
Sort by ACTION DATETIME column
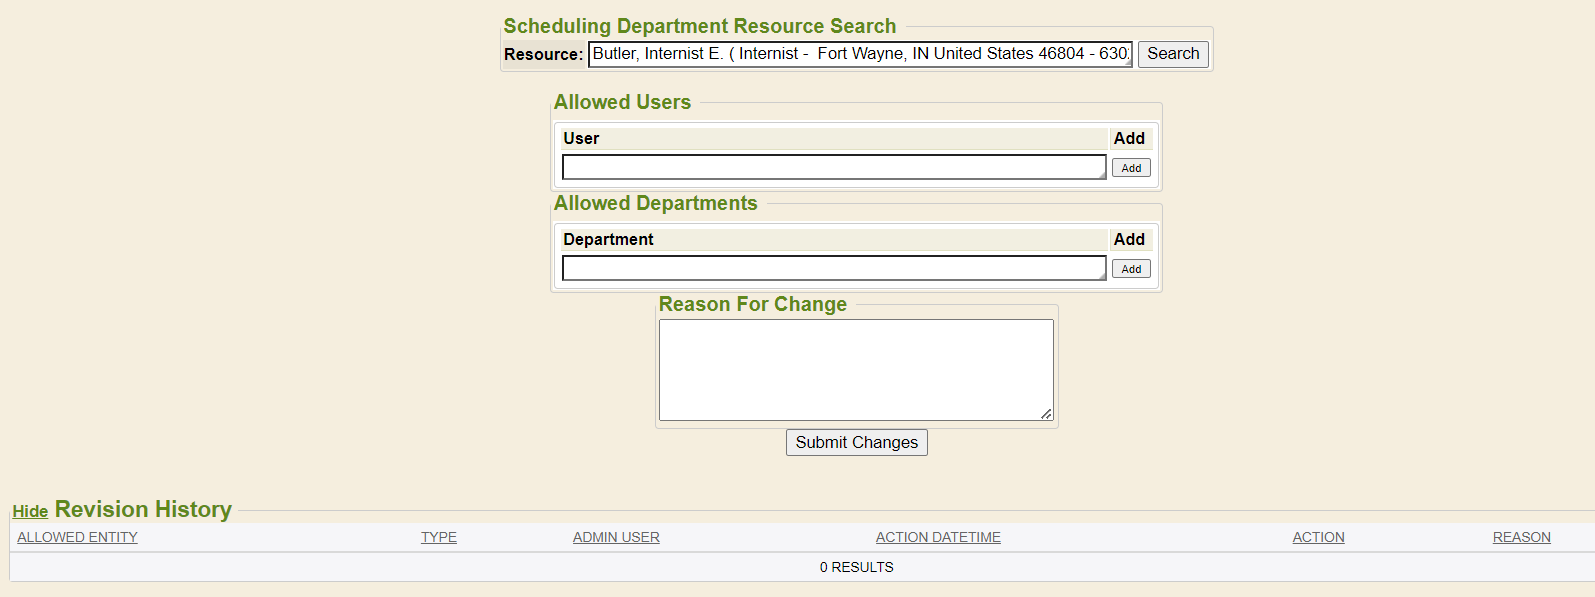[938, 537]
